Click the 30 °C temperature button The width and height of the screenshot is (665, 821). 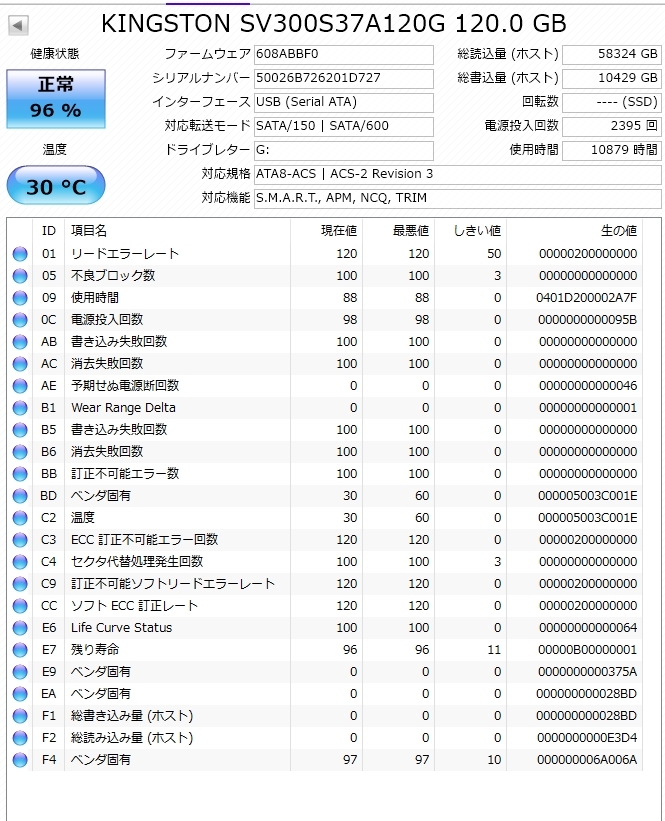(56, 186)
